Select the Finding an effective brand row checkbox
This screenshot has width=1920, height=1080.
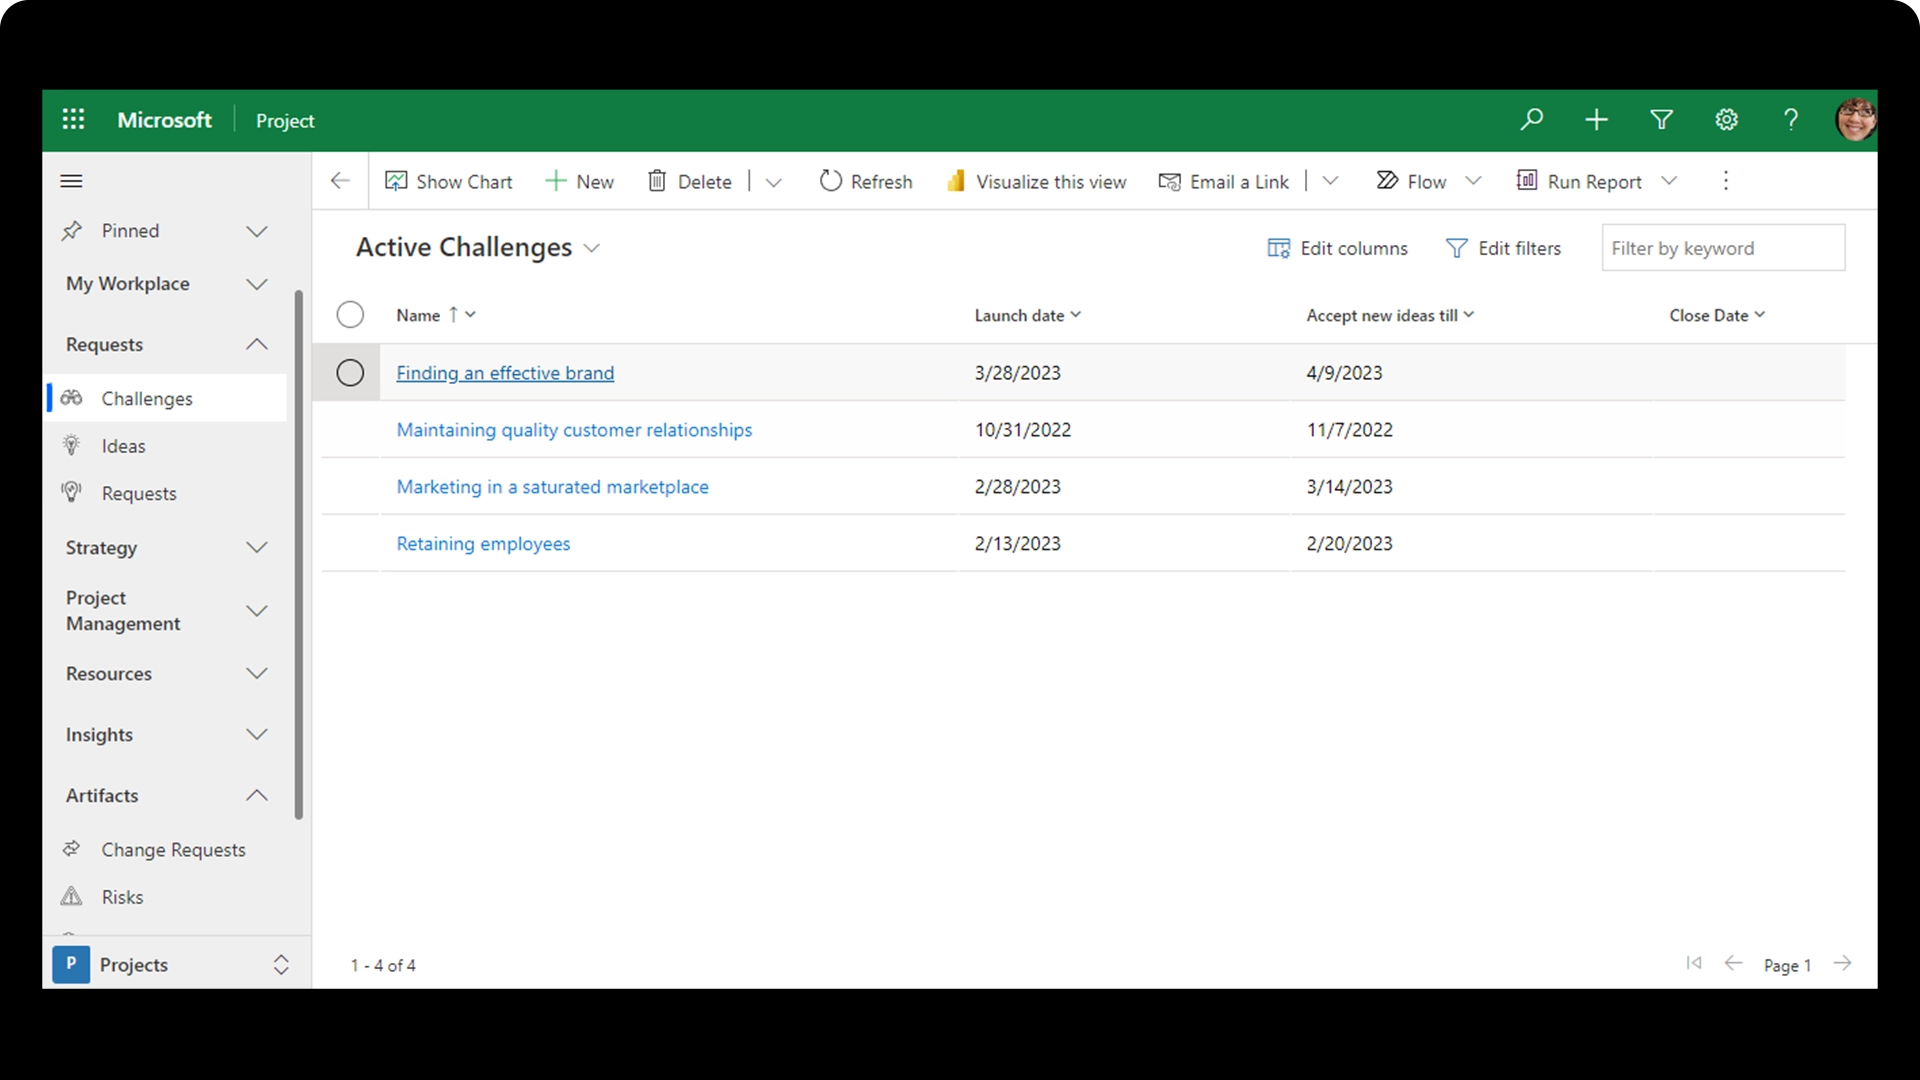tap(350, 373)
